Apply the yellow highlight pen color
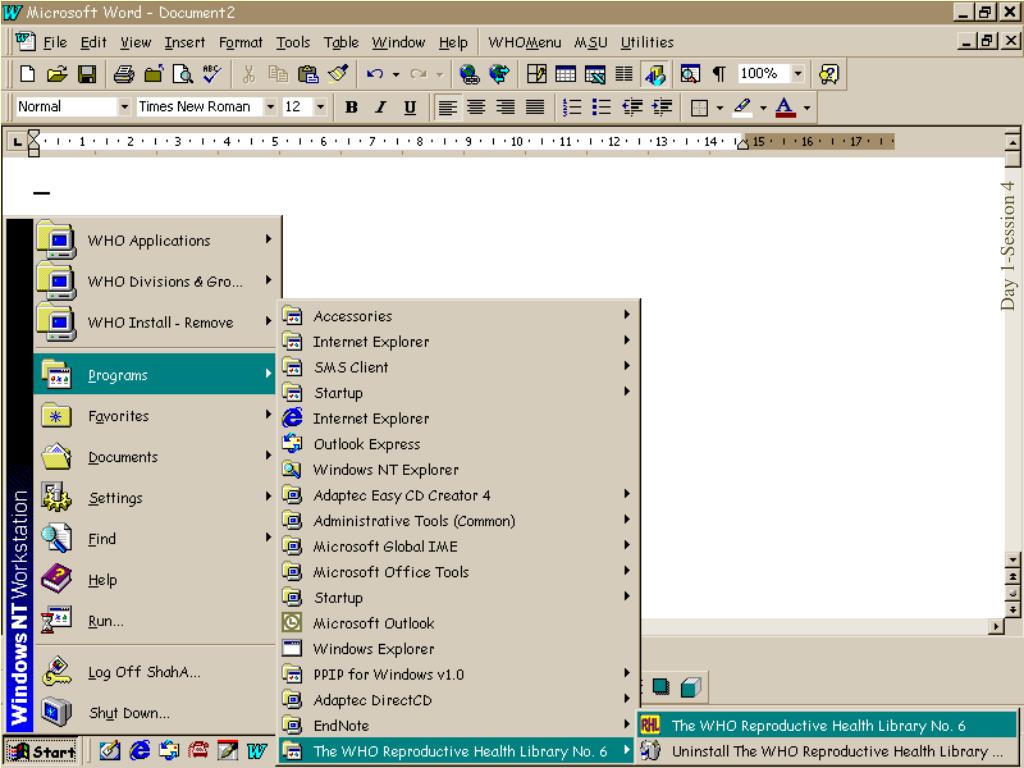This screenshot has width=1024, height=768. 743,107
